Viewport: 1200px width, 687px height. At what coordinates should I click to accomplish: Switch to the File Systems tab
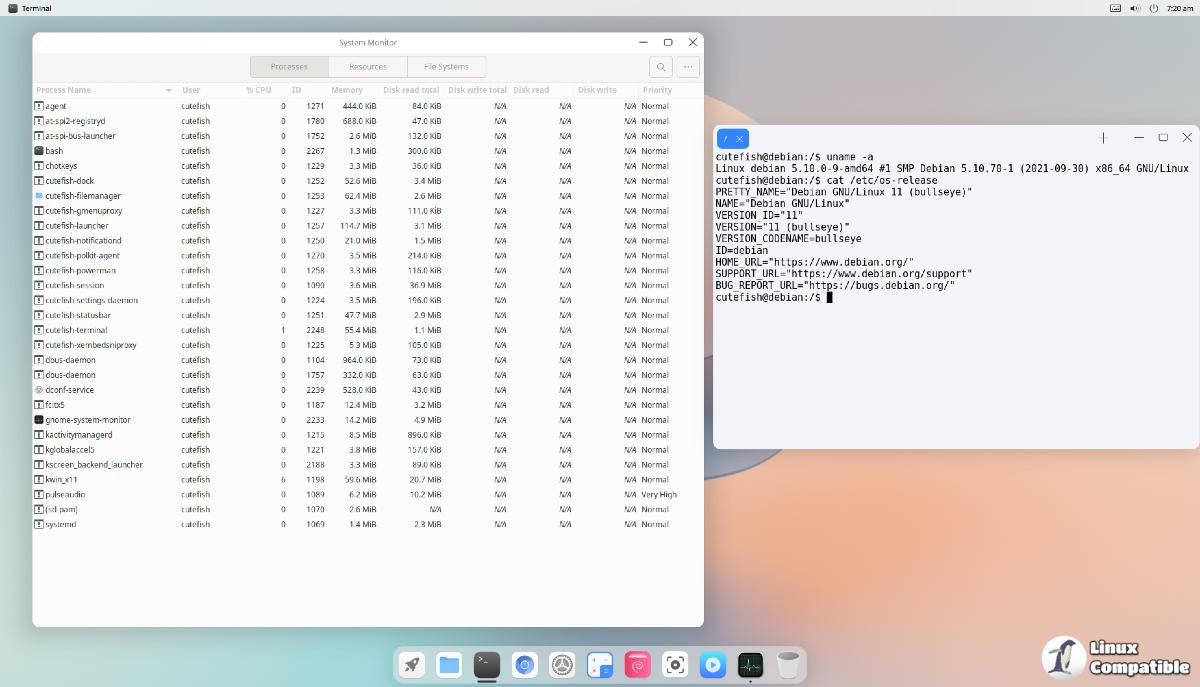[446, 67]
